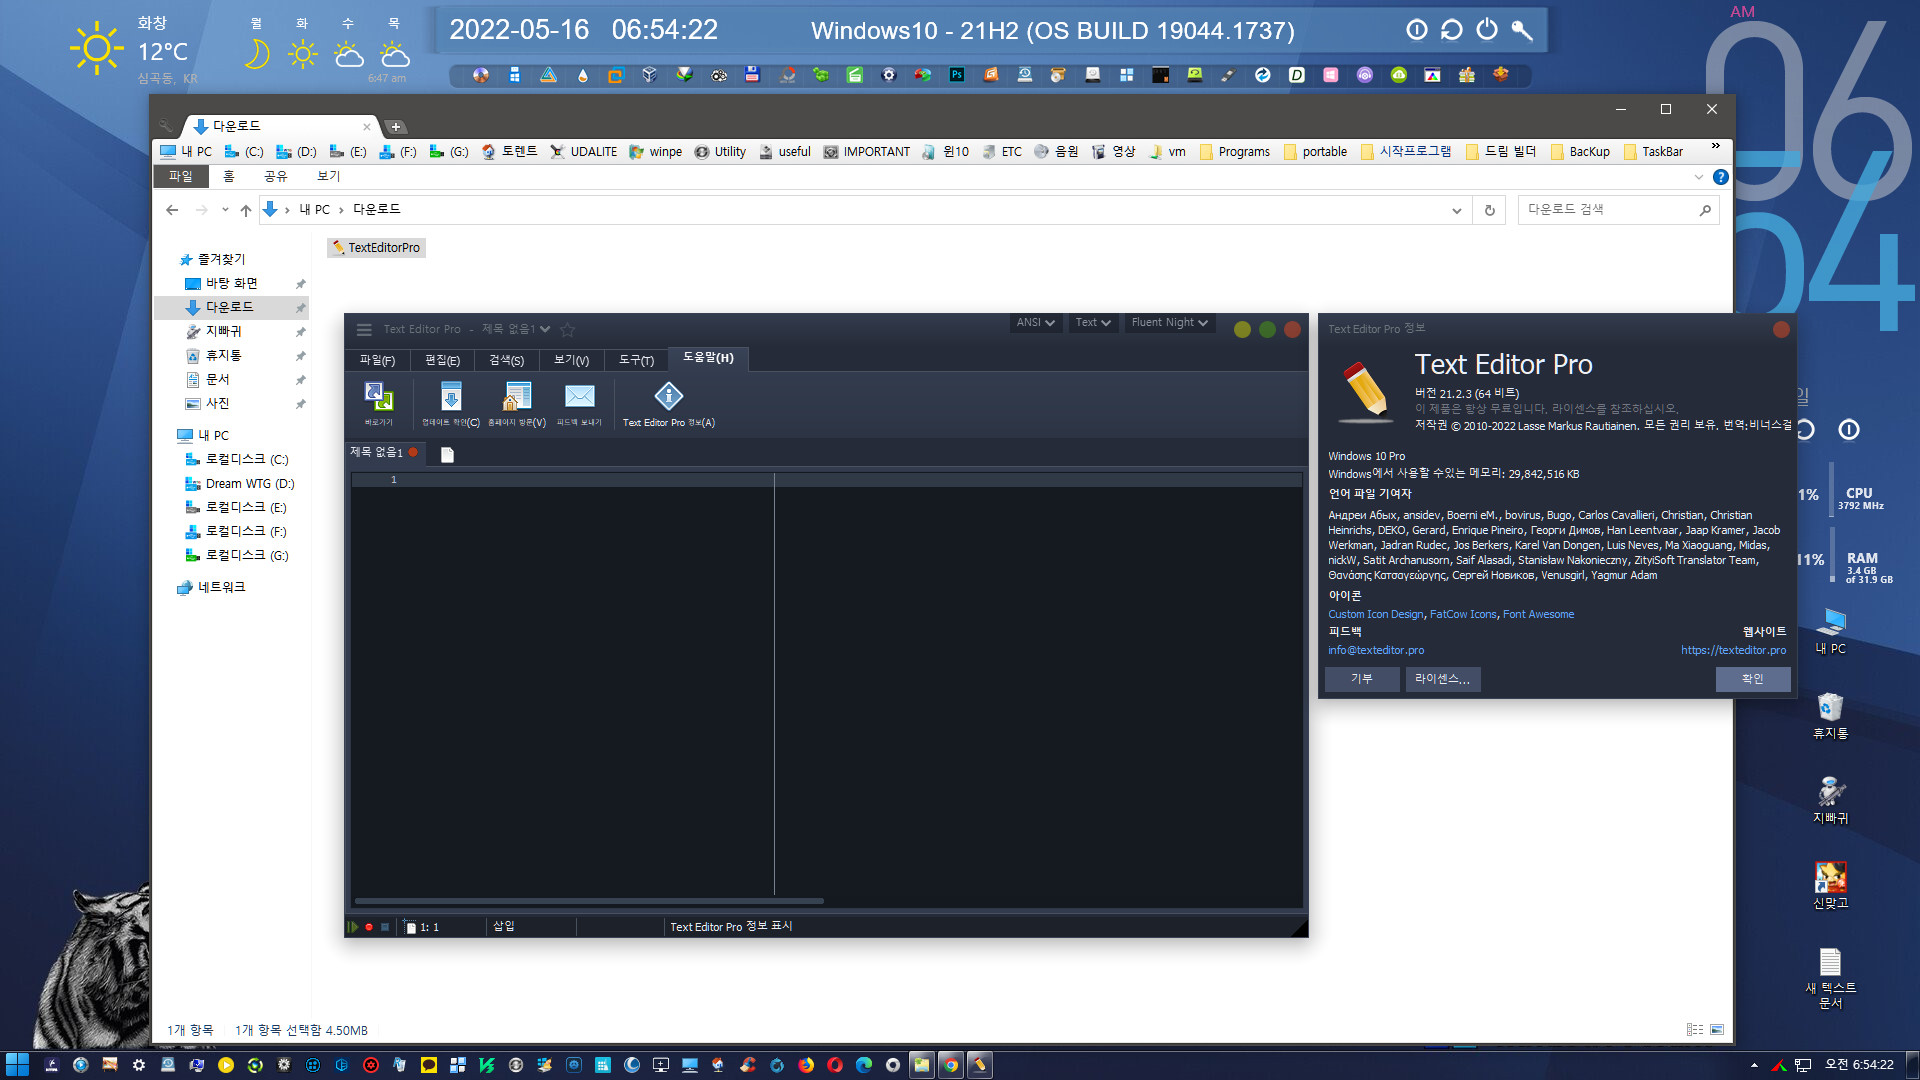Screen dimensions: 1920x1080
Task: Open the Explorer 홈 ribbon tab
Action: 229,177
